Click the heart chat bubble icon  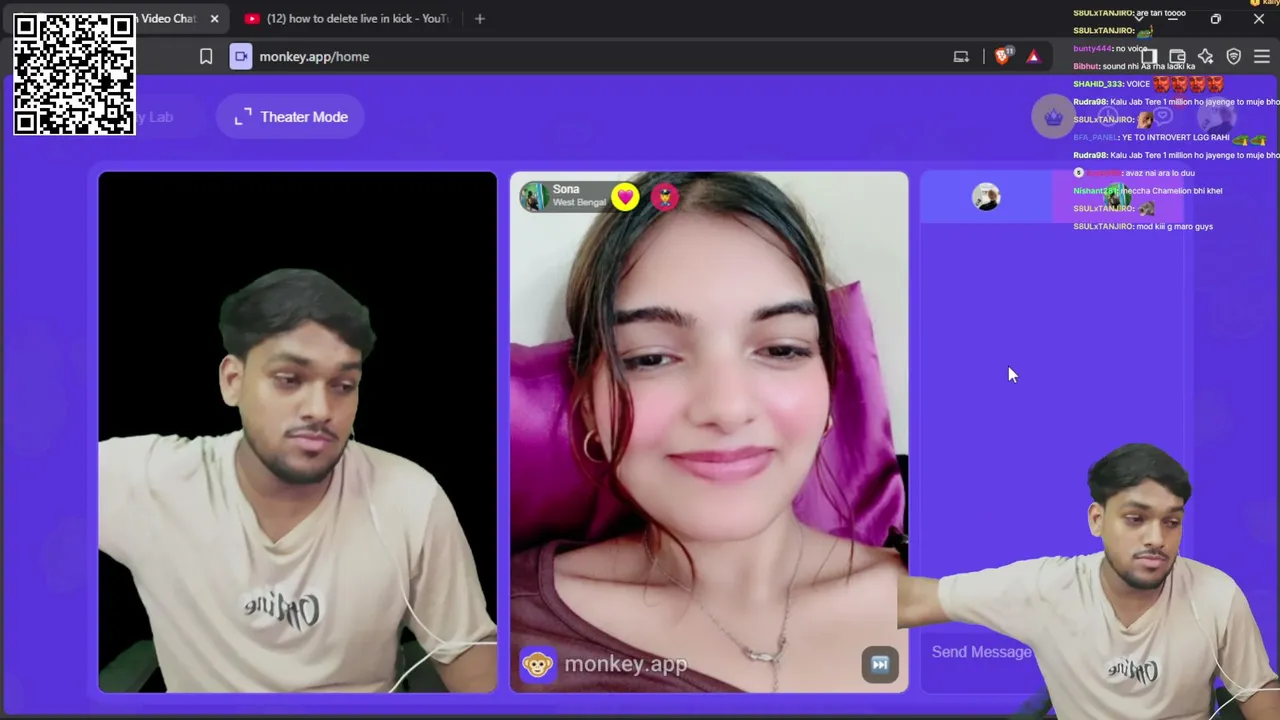pos(1163,117)
